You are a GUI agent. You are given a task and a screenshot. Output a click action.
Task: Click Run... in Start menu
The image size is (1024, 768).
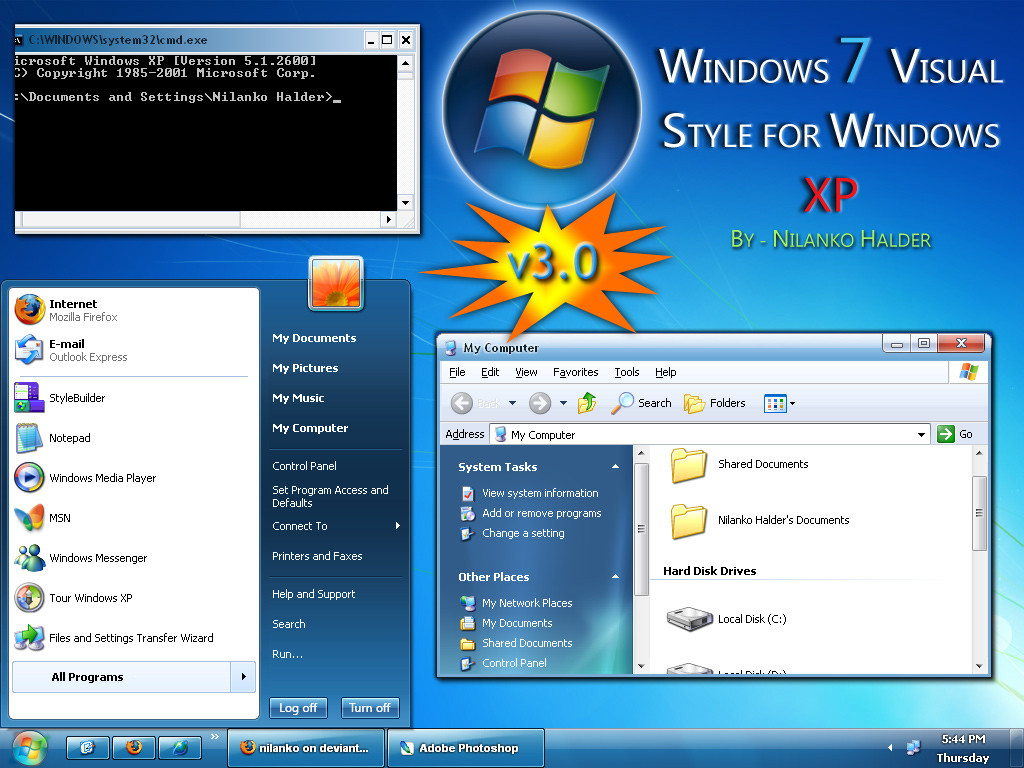[287, 654]
